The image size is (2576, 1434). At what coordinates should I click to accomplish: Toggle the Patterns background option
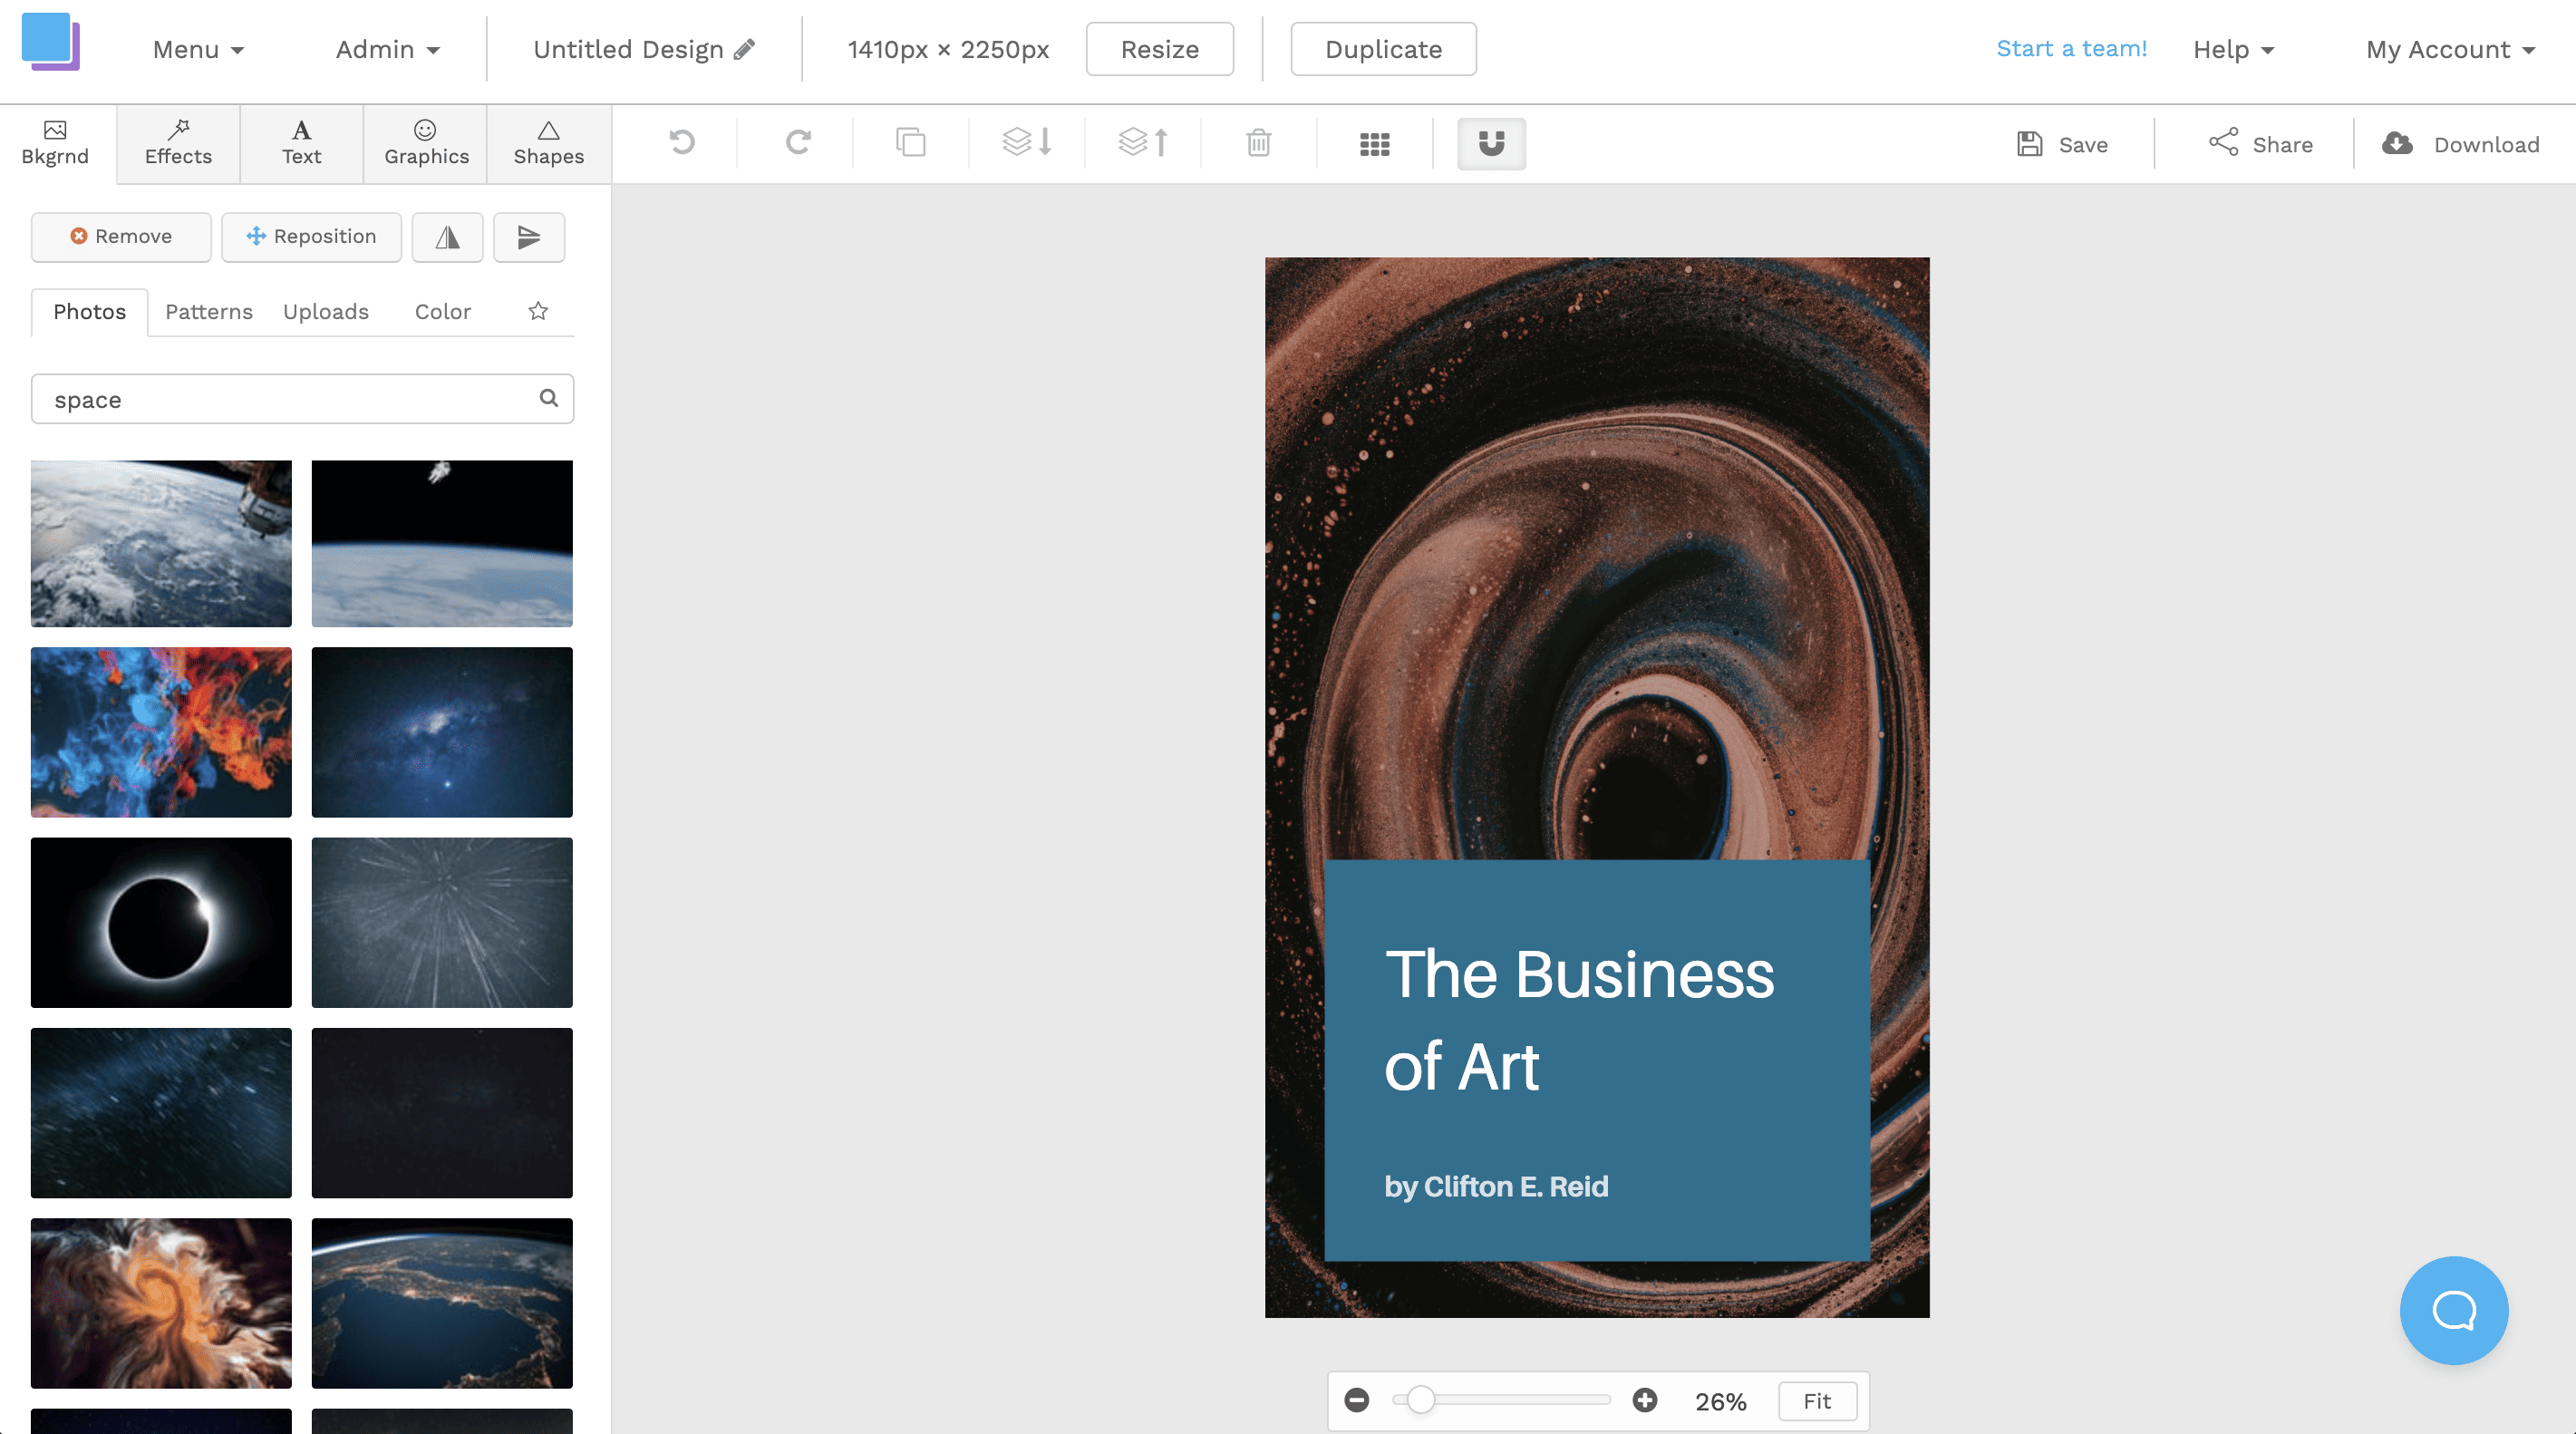205,311
